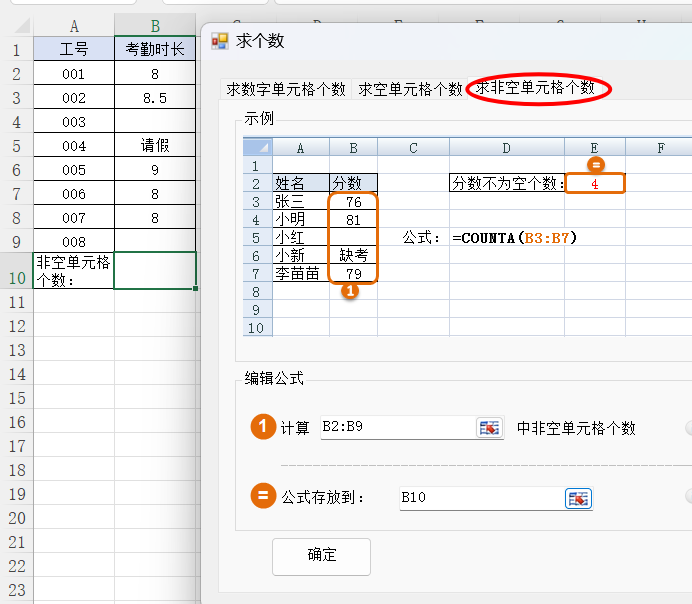The height and width of the screenshot is (604, 692).
Task: Select column B header in worksheet
Action: tap(155, 26)
